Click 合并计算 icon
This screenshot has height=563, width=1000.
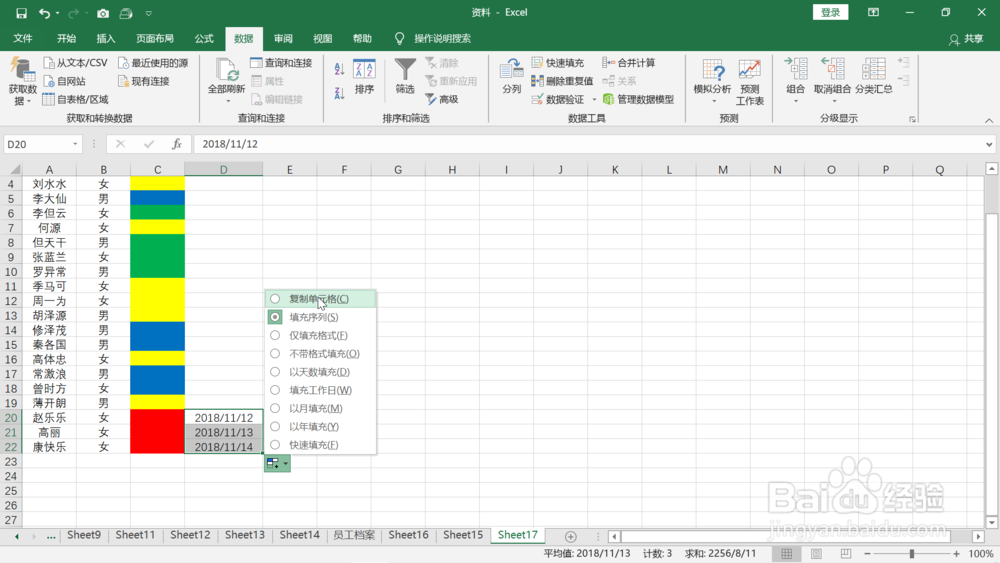[x=608, y=62]
